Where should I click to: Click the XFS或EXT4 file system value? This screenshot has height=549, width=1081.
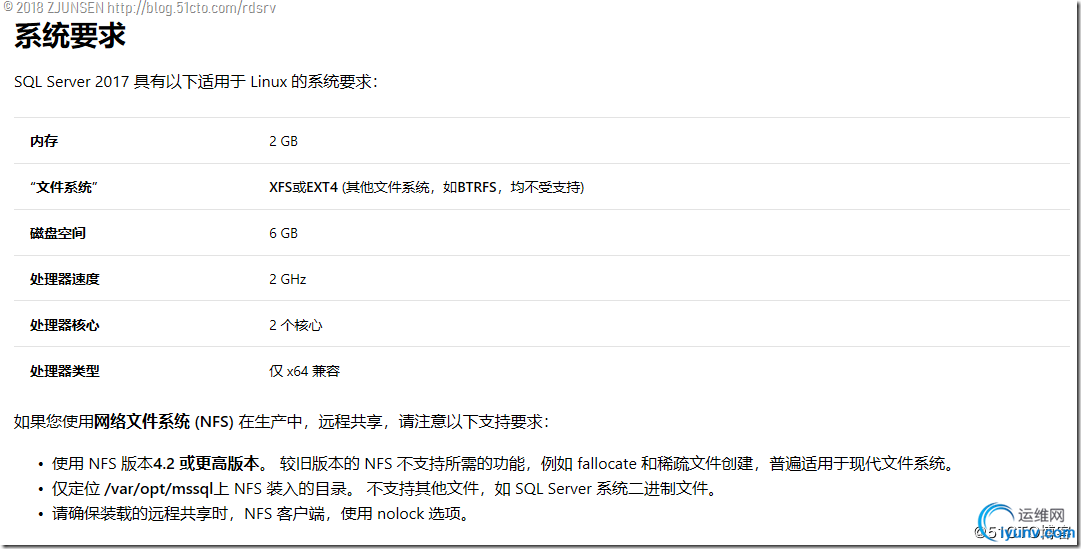click(427, 187)
